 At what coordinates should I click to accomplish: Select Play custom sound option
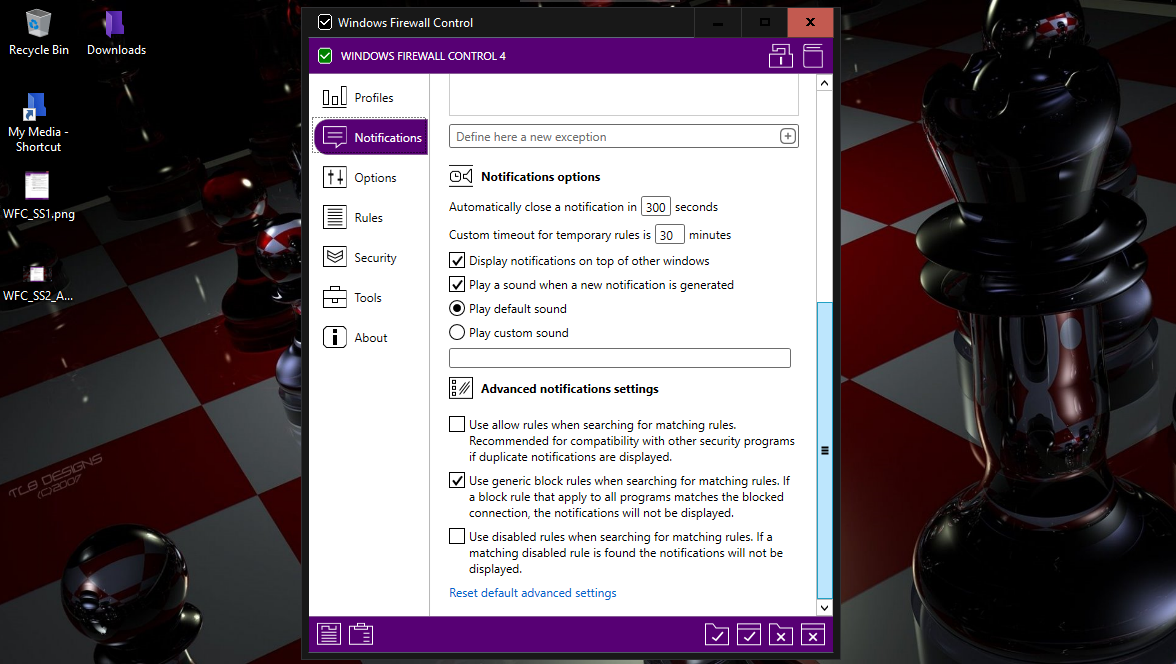coord(457,333)
